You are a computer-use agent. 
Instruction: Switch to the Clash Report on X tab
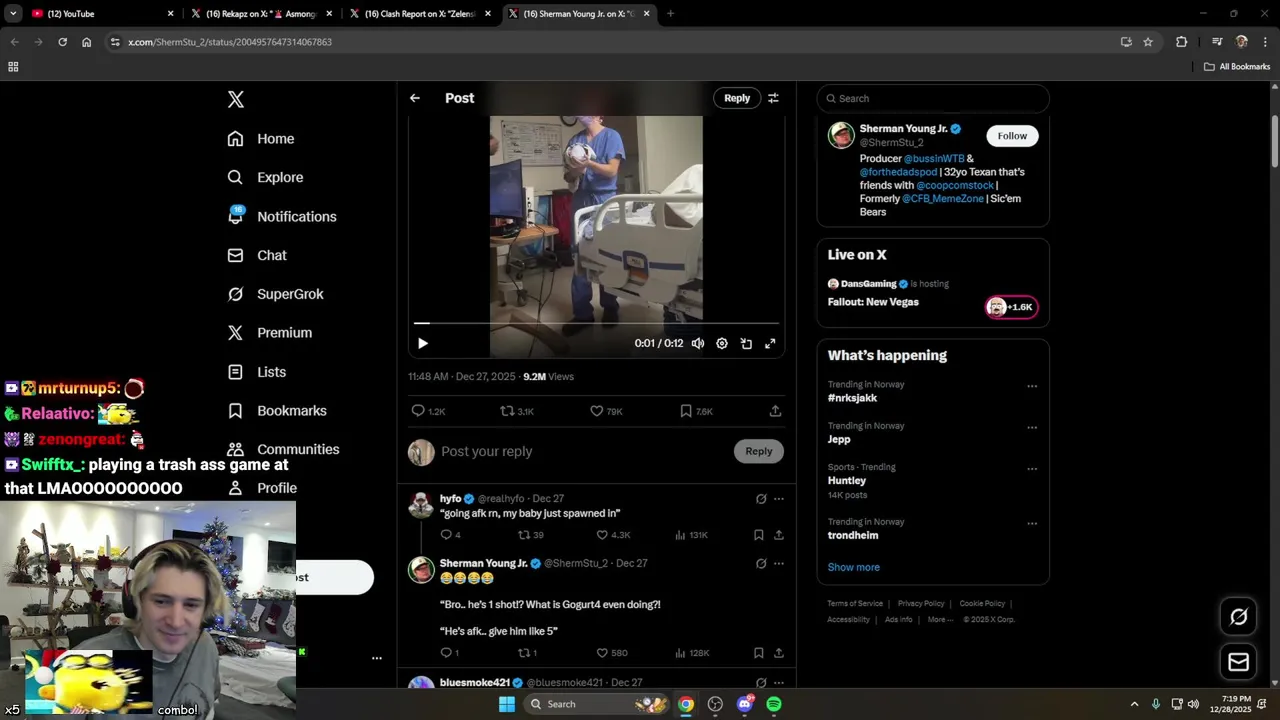(420, 14)
